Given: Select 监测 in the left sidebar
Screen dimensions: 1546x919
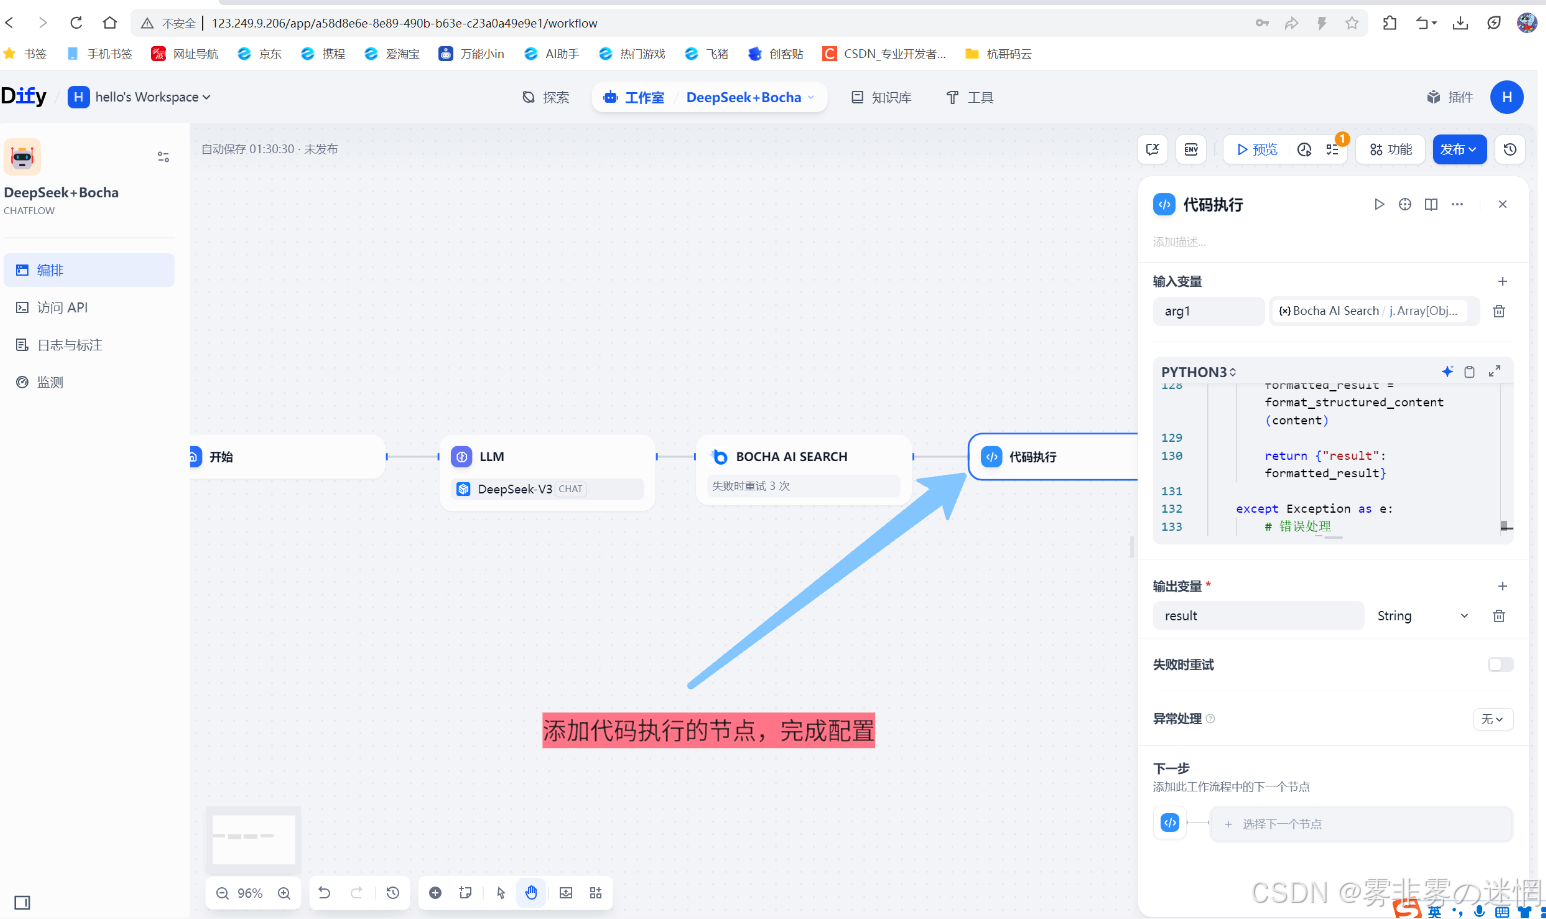Looking at the screenshot, I should click(x=89, y=382).
